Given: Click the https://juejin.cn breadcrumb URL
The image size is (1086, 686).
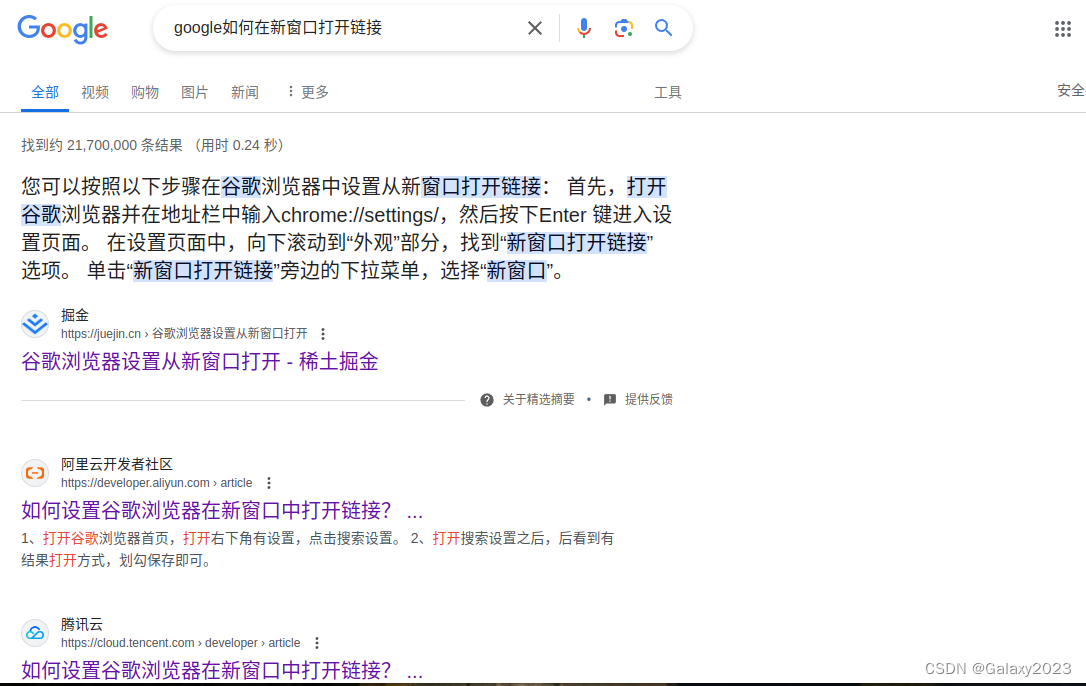Looking at the screenshot, I should [184, 334].
